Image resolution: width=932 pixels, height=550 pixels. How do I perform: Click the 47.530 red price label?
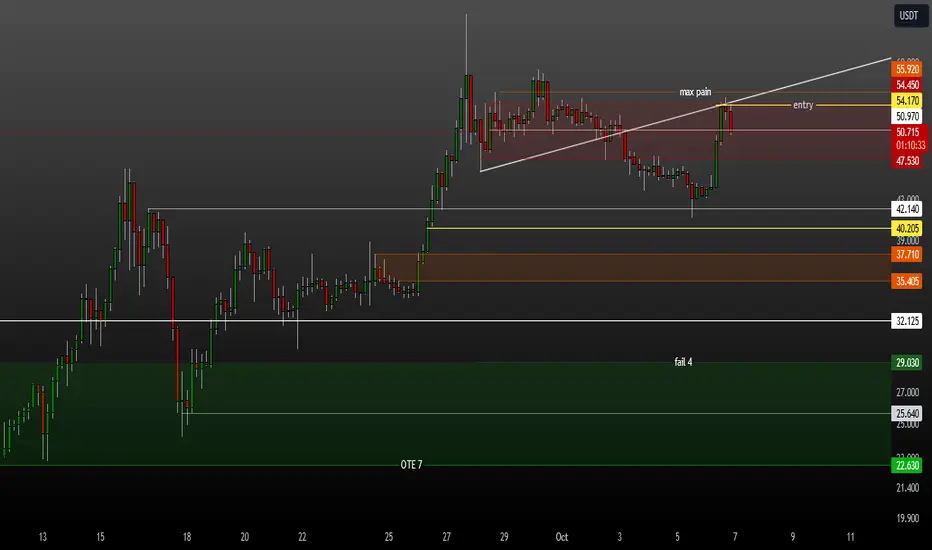coord(907,161)
